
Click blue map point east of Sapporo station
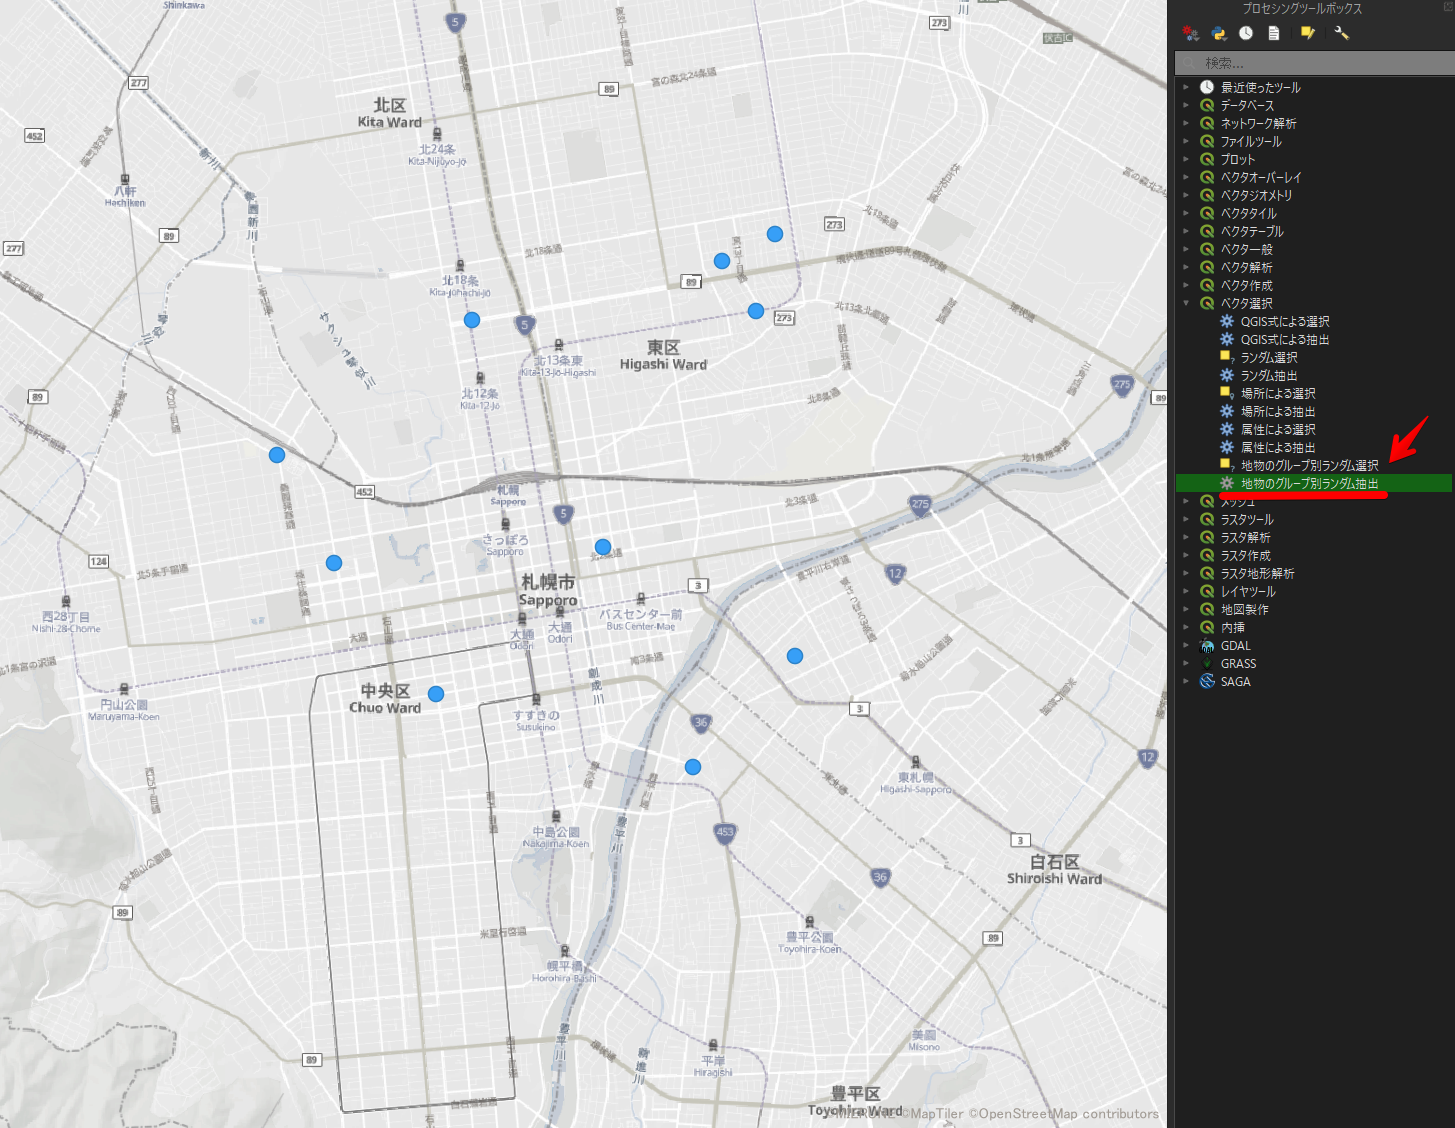coord(603,547)
